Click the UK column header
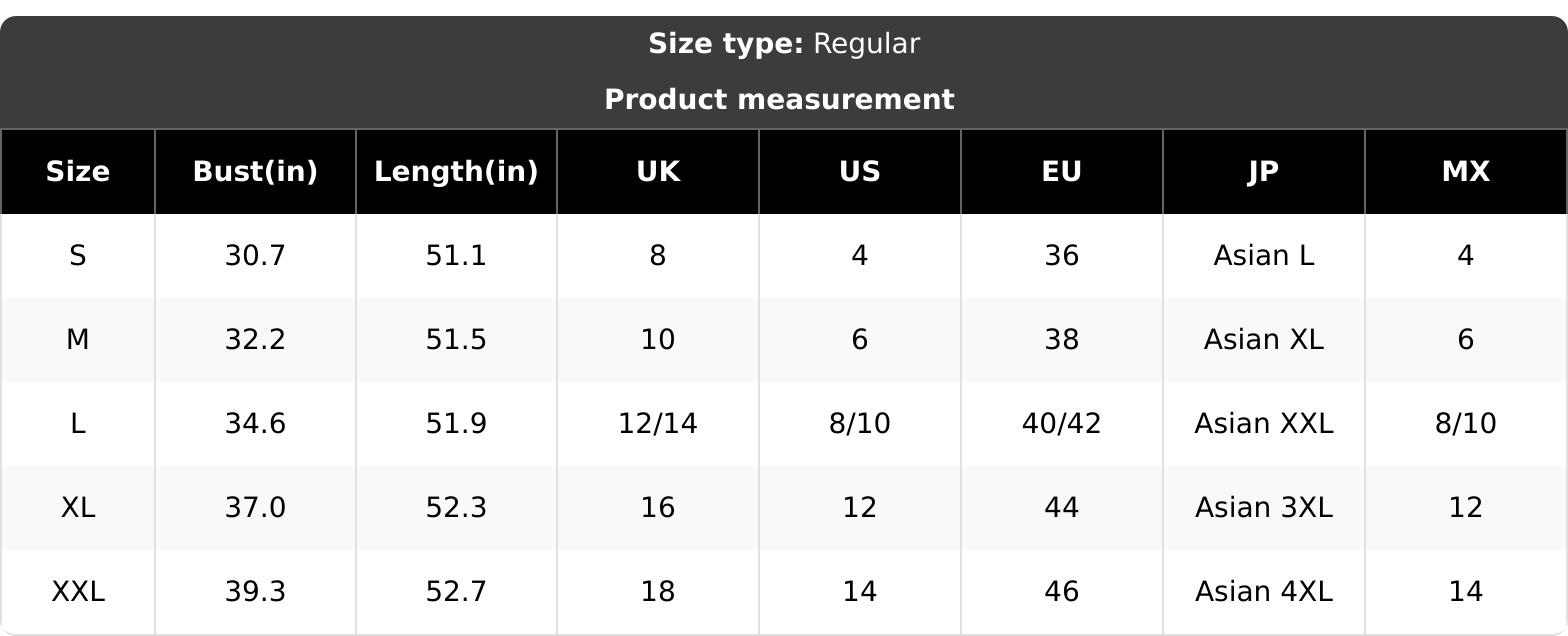The width and height of the screenshot is (1568, 636). click(x=658, y=172)
